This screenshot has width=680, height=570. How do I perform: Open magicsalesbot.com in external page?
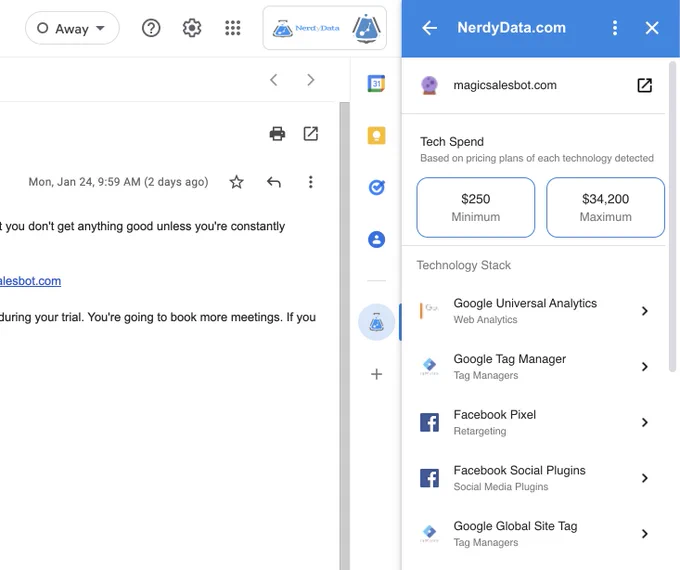tap(644, 85)
